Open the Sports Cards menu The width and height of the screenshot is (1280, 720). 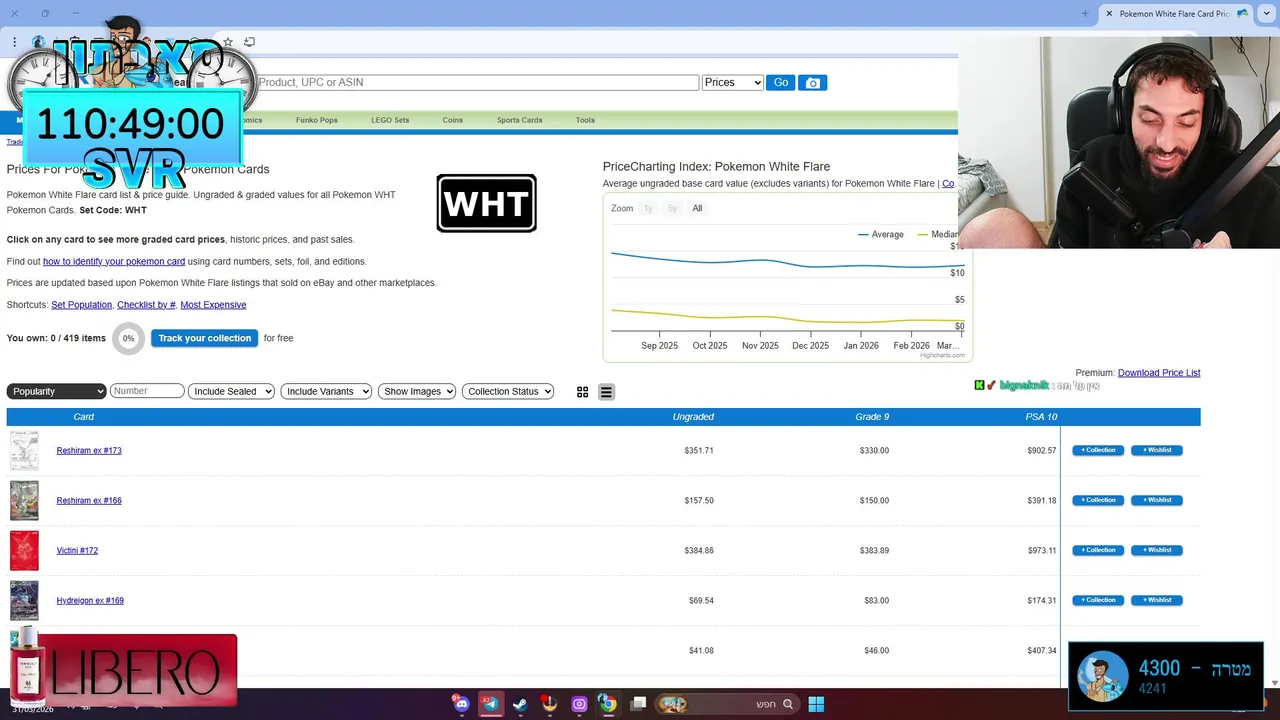point(519,120)
